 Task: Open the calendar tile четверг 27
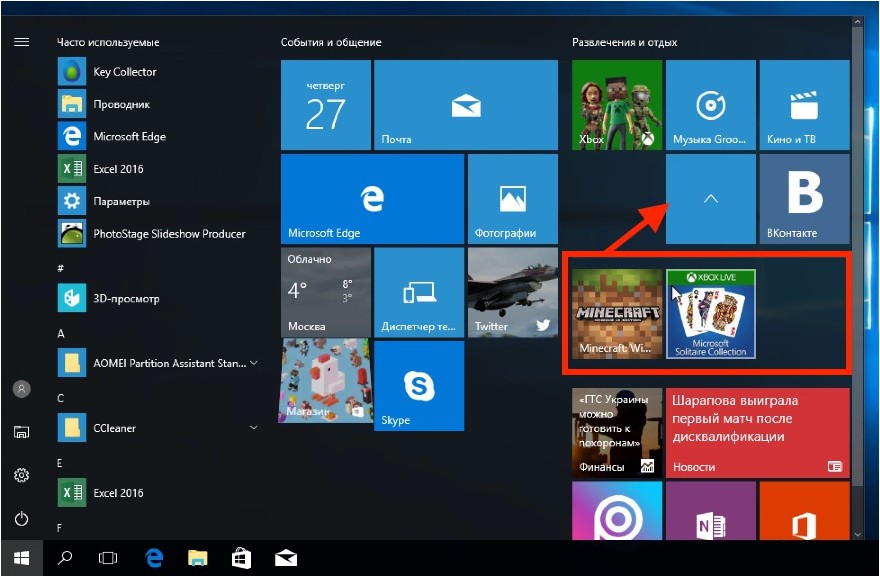pos(326,105)
